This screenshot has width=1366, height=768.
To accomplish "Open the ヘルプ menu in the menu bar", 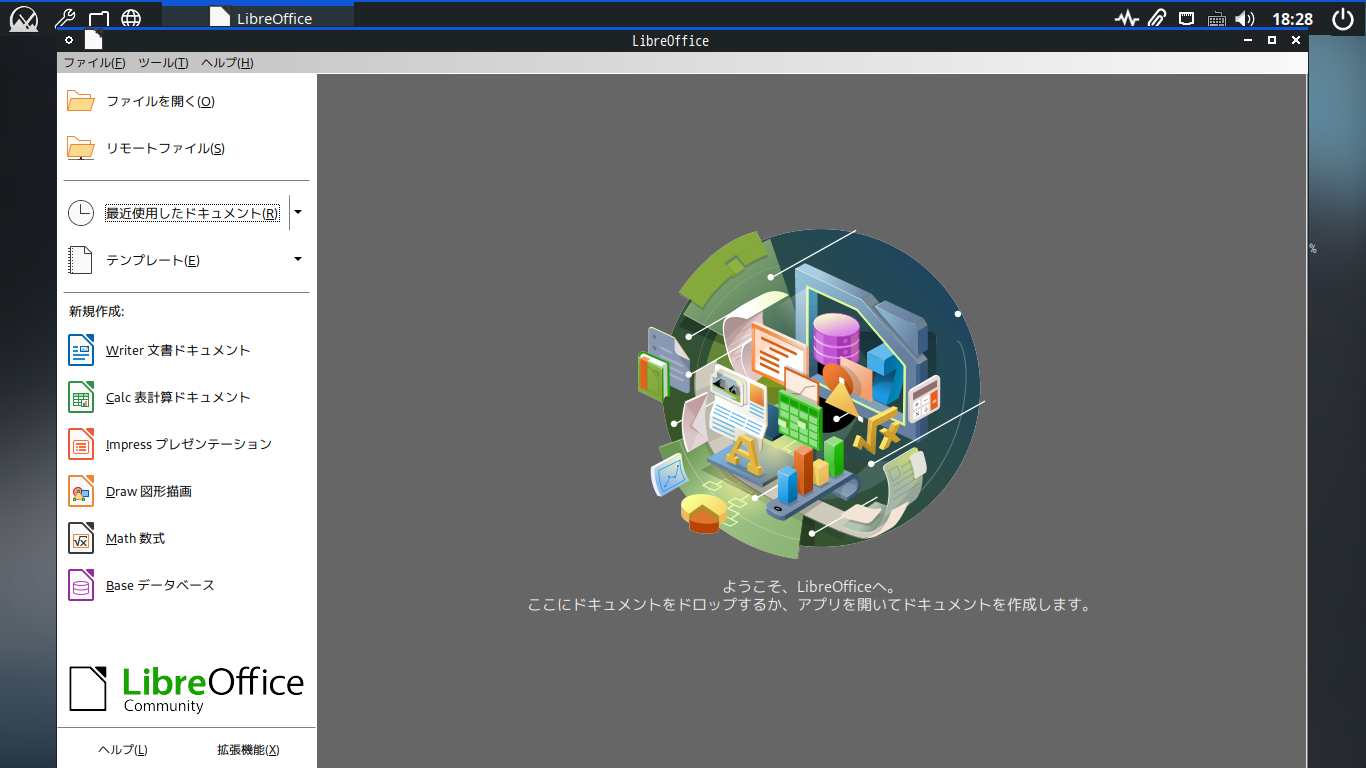I will pos(227,63).
